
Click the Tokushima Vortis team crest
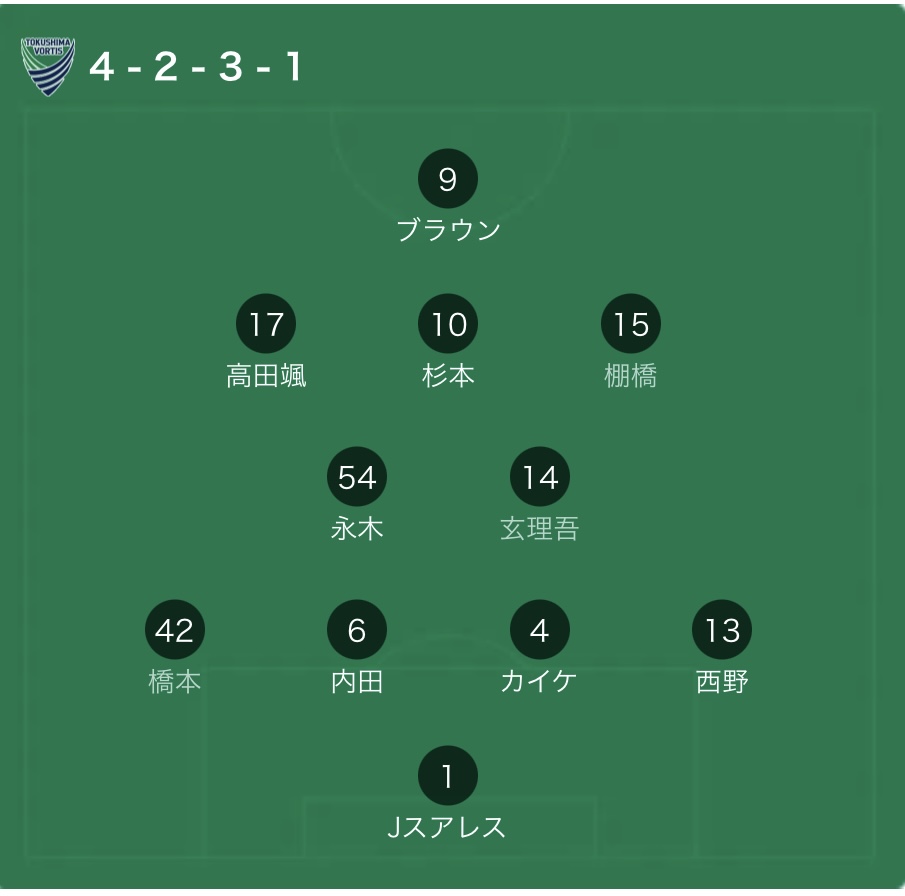pos(48,67)
